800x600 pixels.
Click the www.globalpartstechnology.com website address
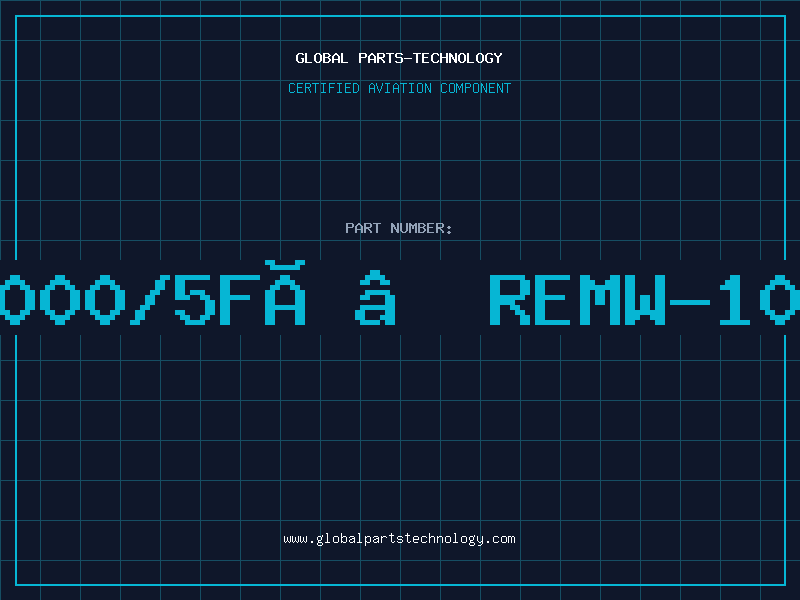[x=399, y=539]
